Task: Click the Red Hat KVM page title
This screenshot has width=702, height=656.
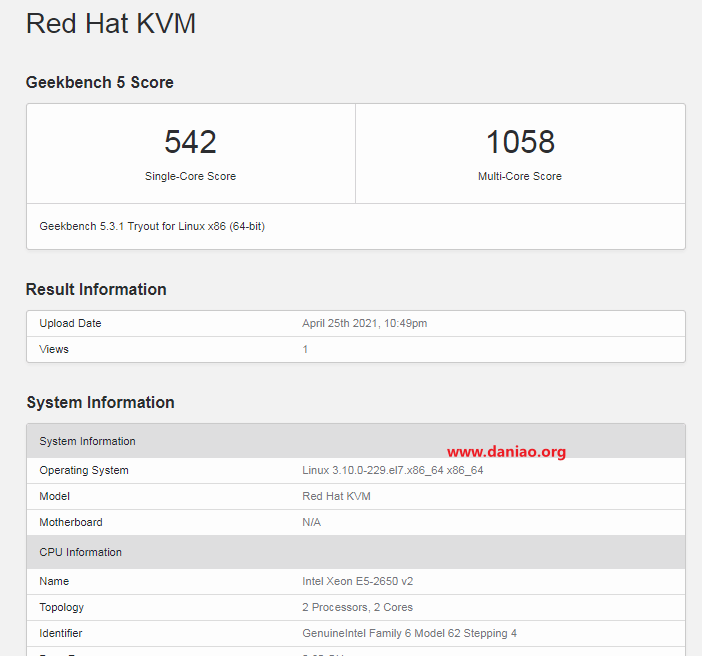Action: [x=111, y=23]
